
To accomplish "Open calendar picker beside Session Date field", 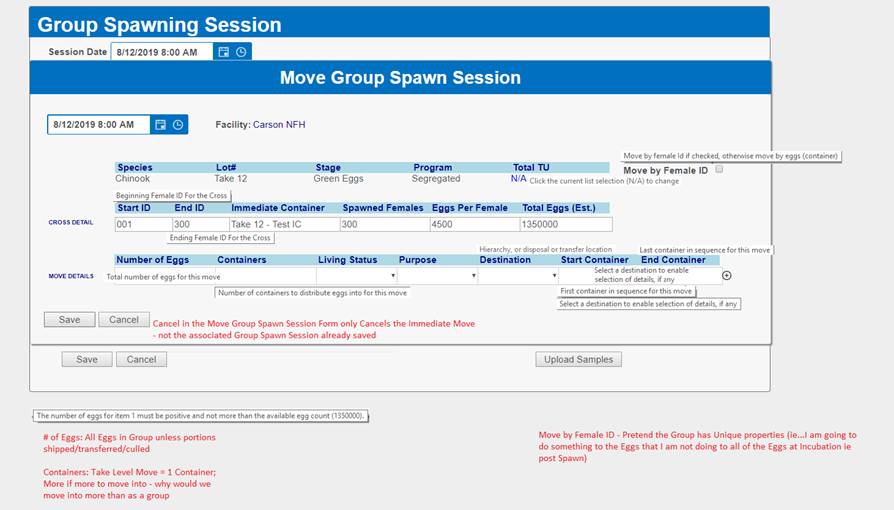I will pyautogui.click(x=224, y=52).
